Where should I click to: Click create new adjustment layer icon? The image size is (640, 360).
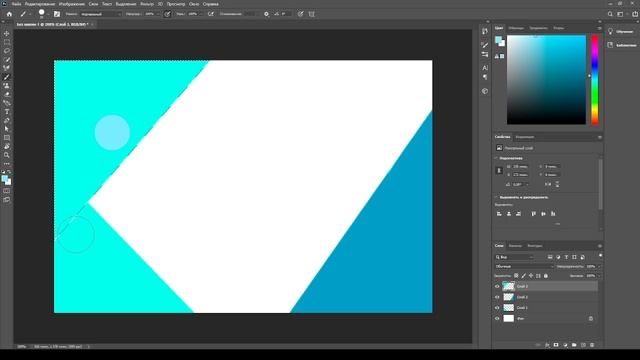tap(565, 345)
